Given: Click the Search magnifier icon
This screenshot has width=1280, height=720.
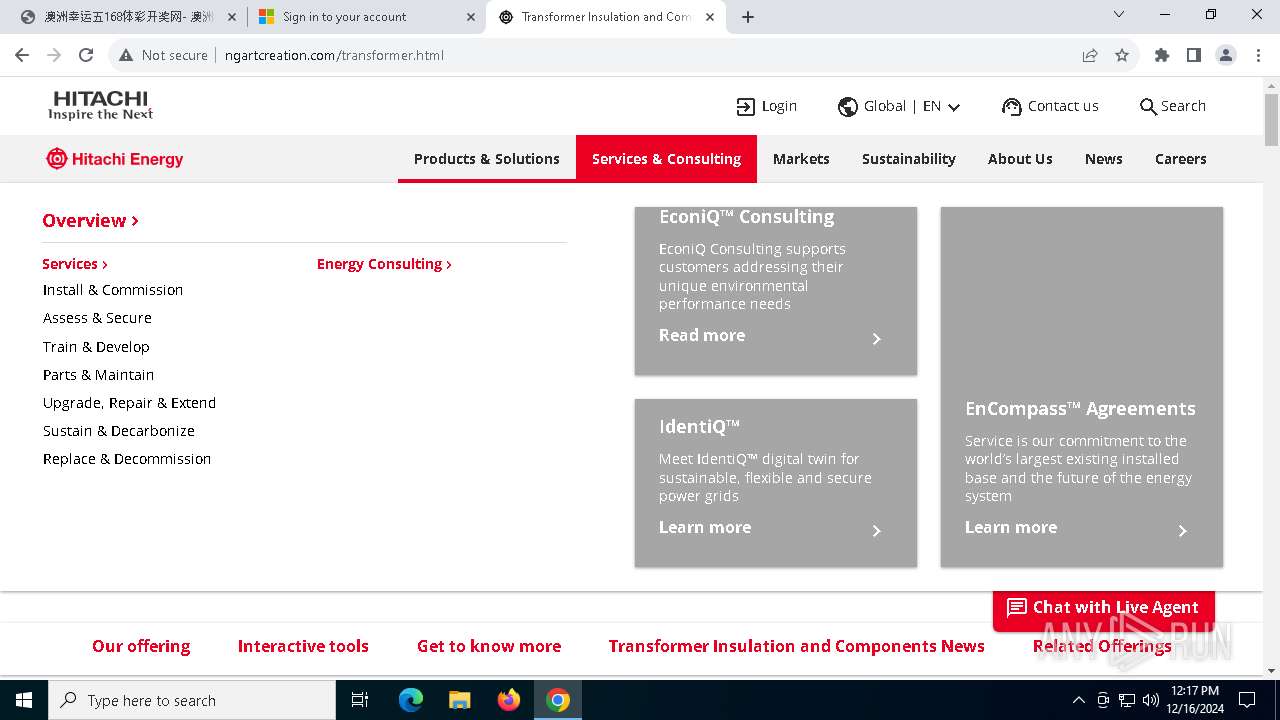Looking at the screenshot, I should click(x=1148, y=107).
